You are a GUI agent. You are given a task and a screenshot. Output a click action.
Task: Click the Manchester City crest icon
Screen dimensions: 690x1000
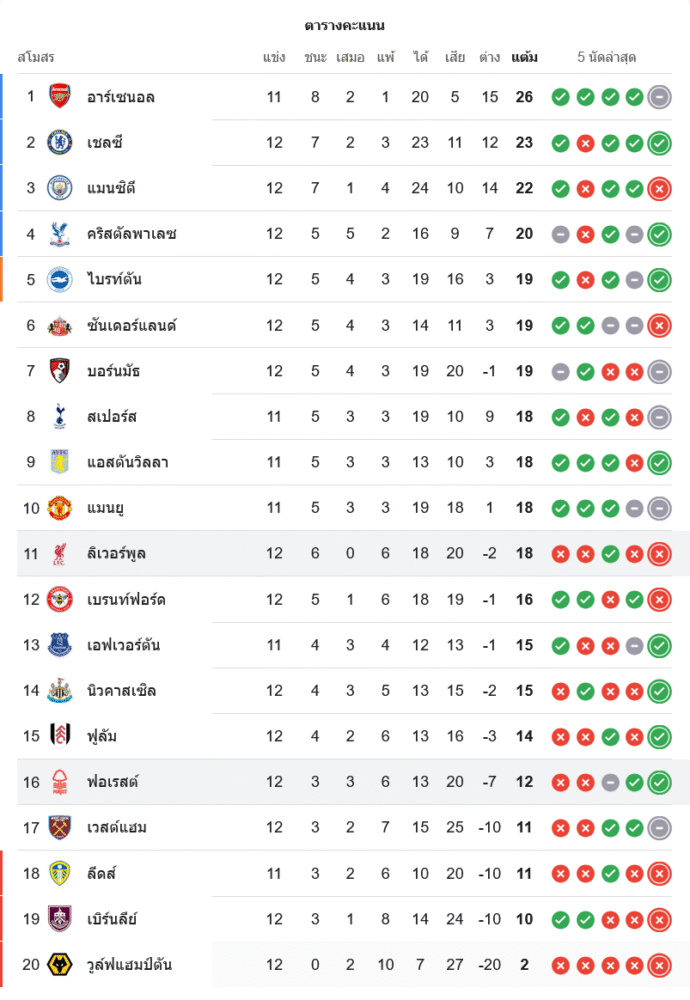click(60, 188)
